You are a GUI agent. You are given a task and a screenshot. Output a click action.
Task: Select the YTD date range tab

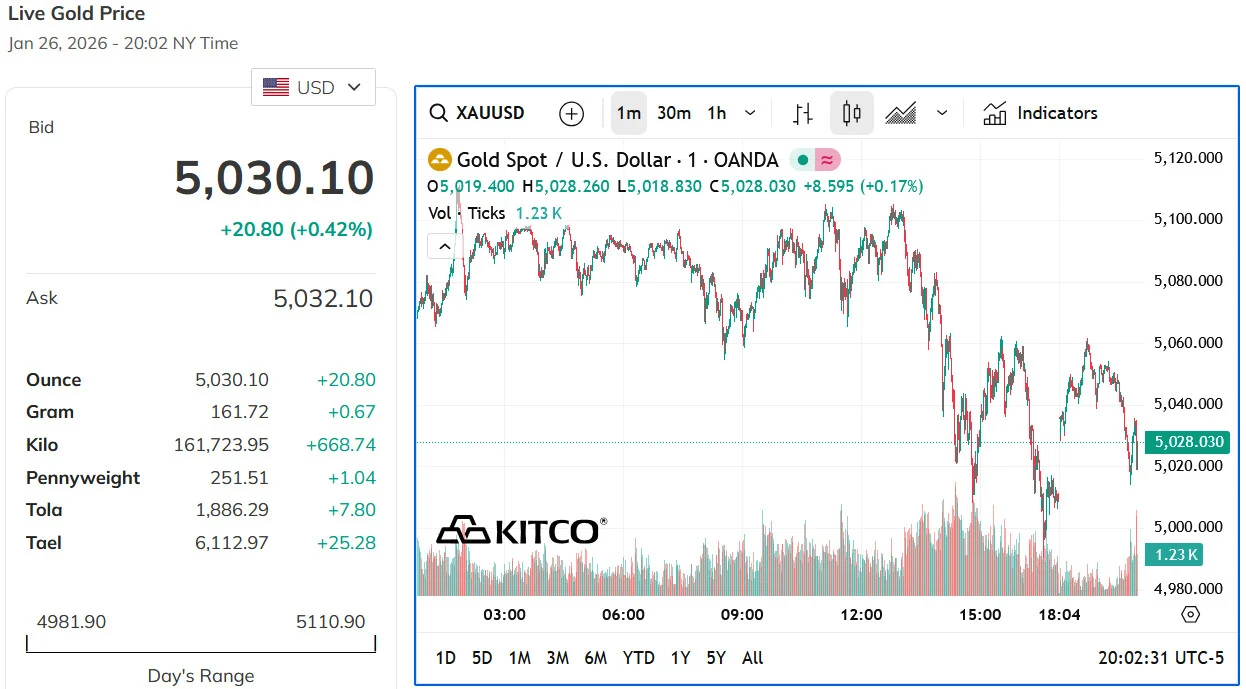point(638,657)
